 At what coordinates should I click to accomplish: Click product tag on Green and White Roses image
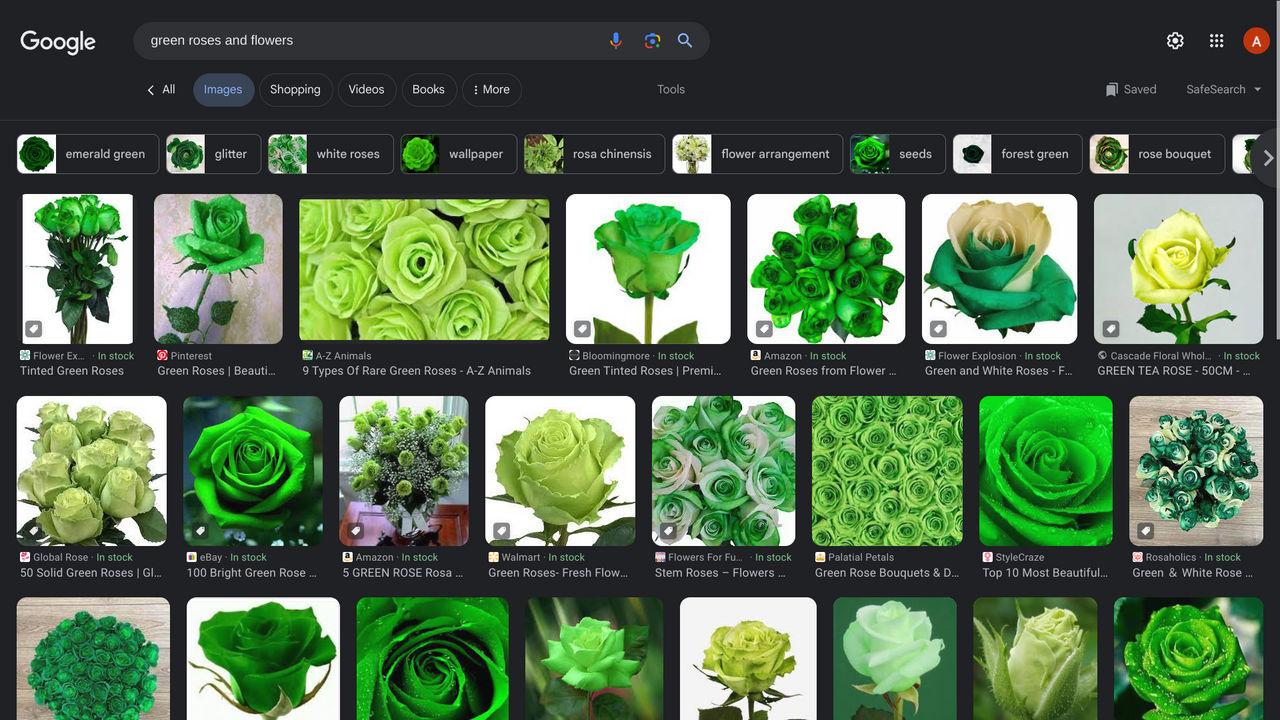click(x=938, y=329)
